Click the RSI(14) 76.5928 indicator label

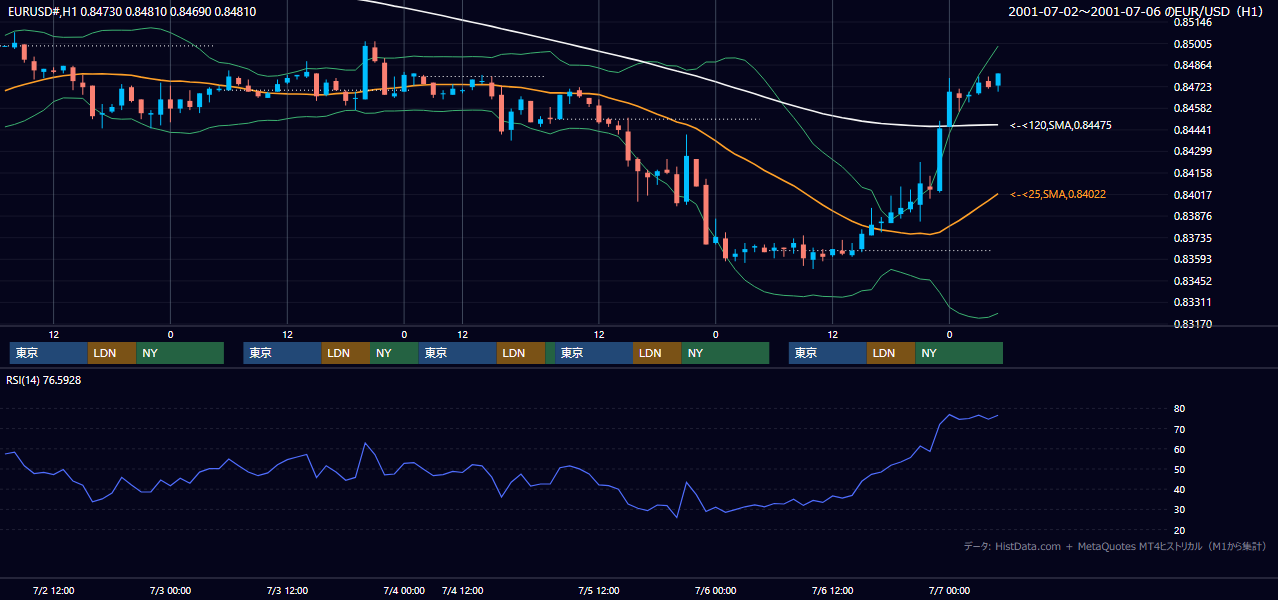click(44, 380)
